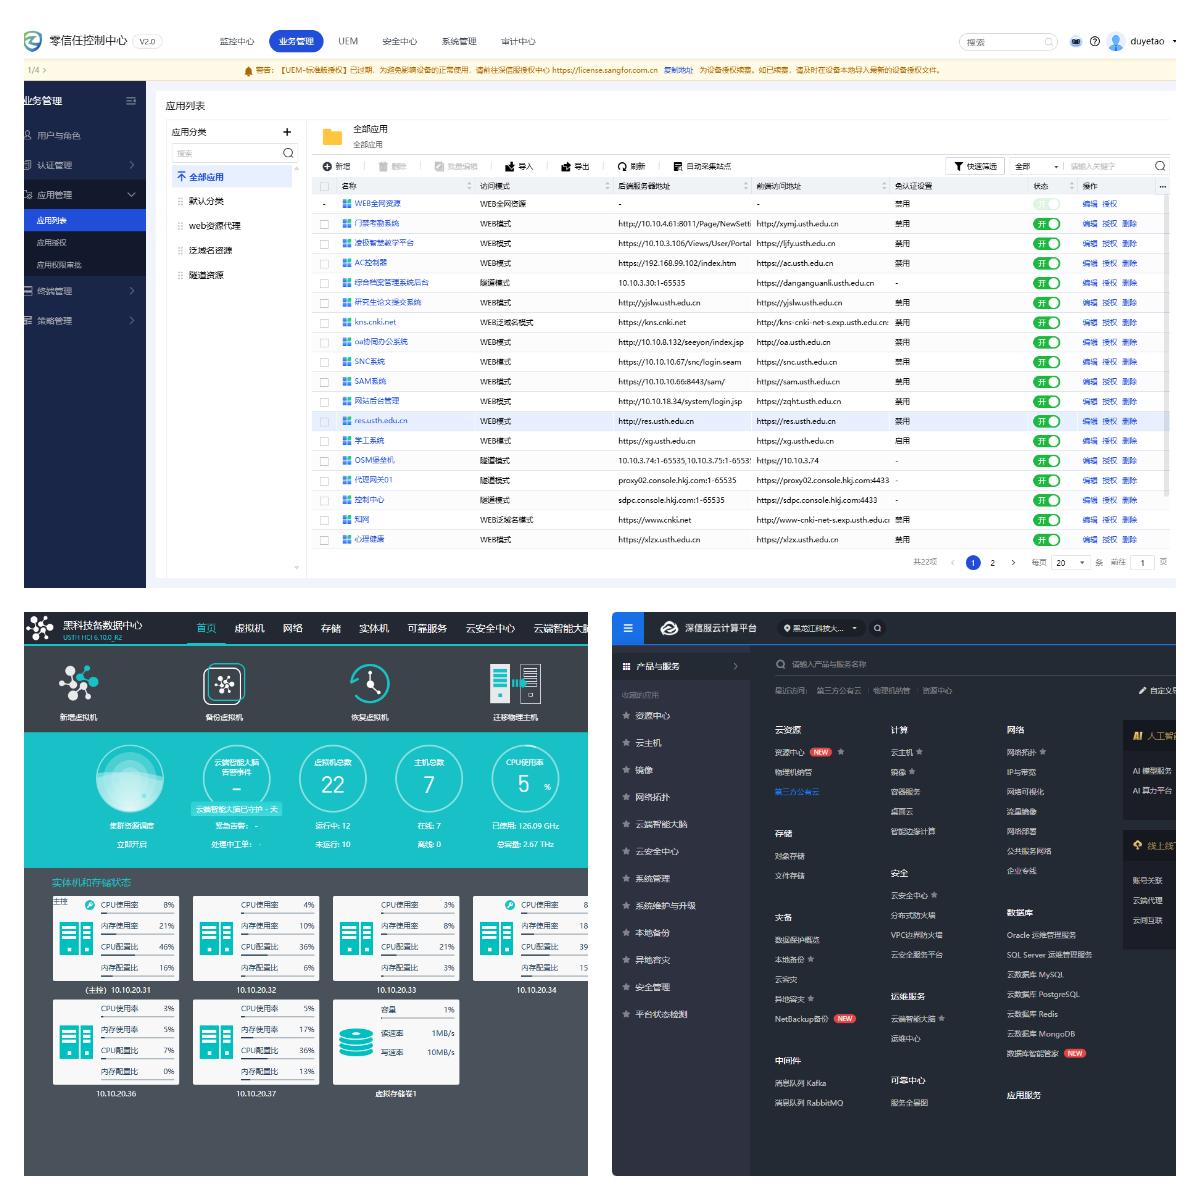Open the 黑龙江科技大 region dropdown
This screenshot has height=1200, width=1200.
click(820, 629)
